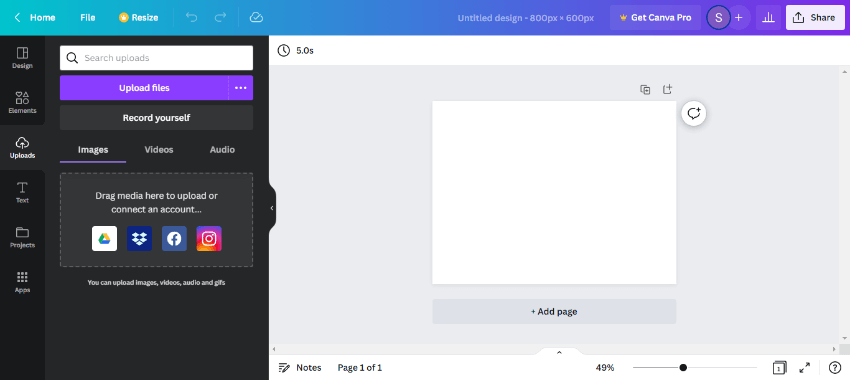Add new page icon above canvas
The height and width of the screenshot is (380, 850).
pyautogui.click(x=667, y=89)
